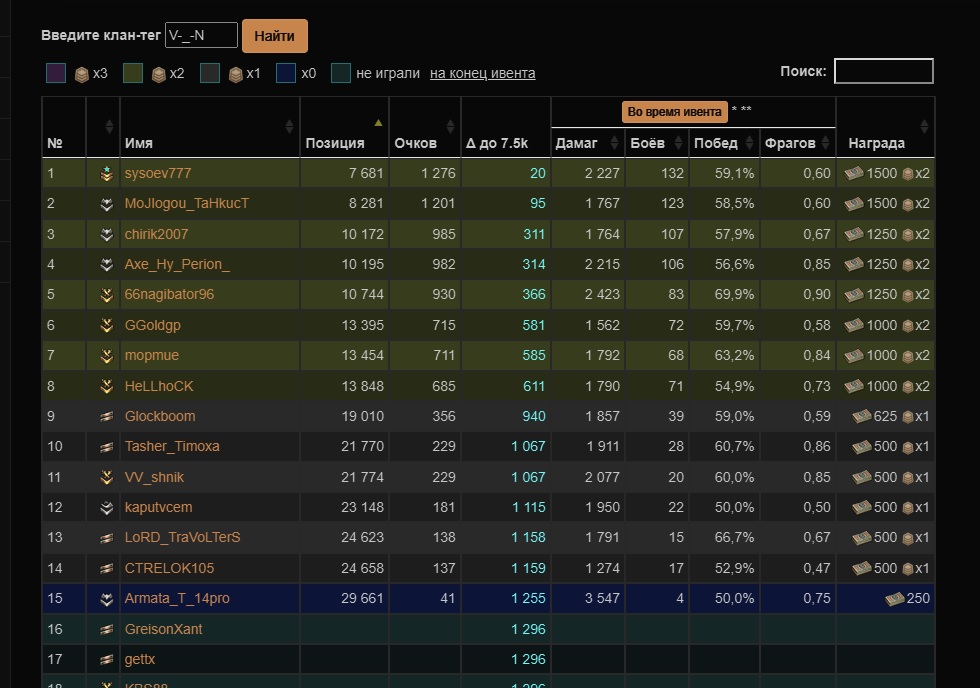Select the 'Во время ивента' tab
The width and height of the screenshot is (980, 688).
(674, 111)
